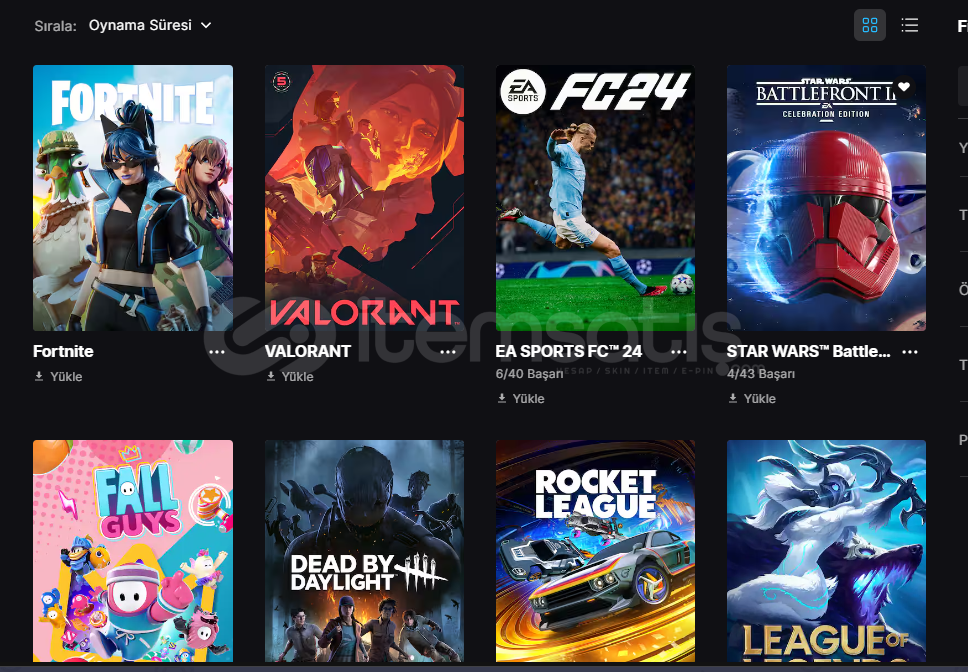This screenshot has width=968, height=672.
Task: Toggle favorite heart on Battlefront II cover
Action: (x=904, y=86)
